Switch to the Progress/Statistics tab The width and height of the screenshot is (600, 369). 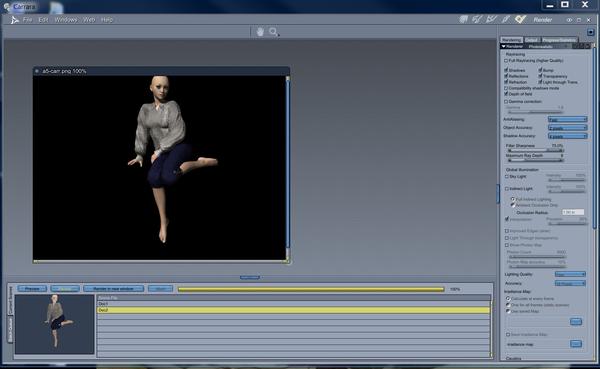[559, 40]
